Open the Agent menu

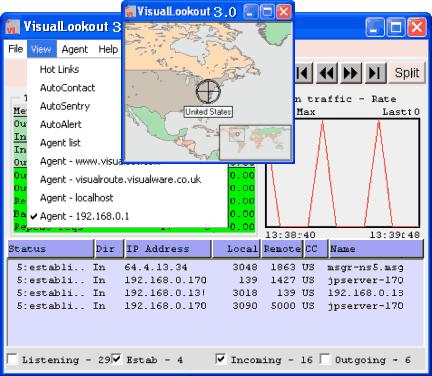[75, 49]
